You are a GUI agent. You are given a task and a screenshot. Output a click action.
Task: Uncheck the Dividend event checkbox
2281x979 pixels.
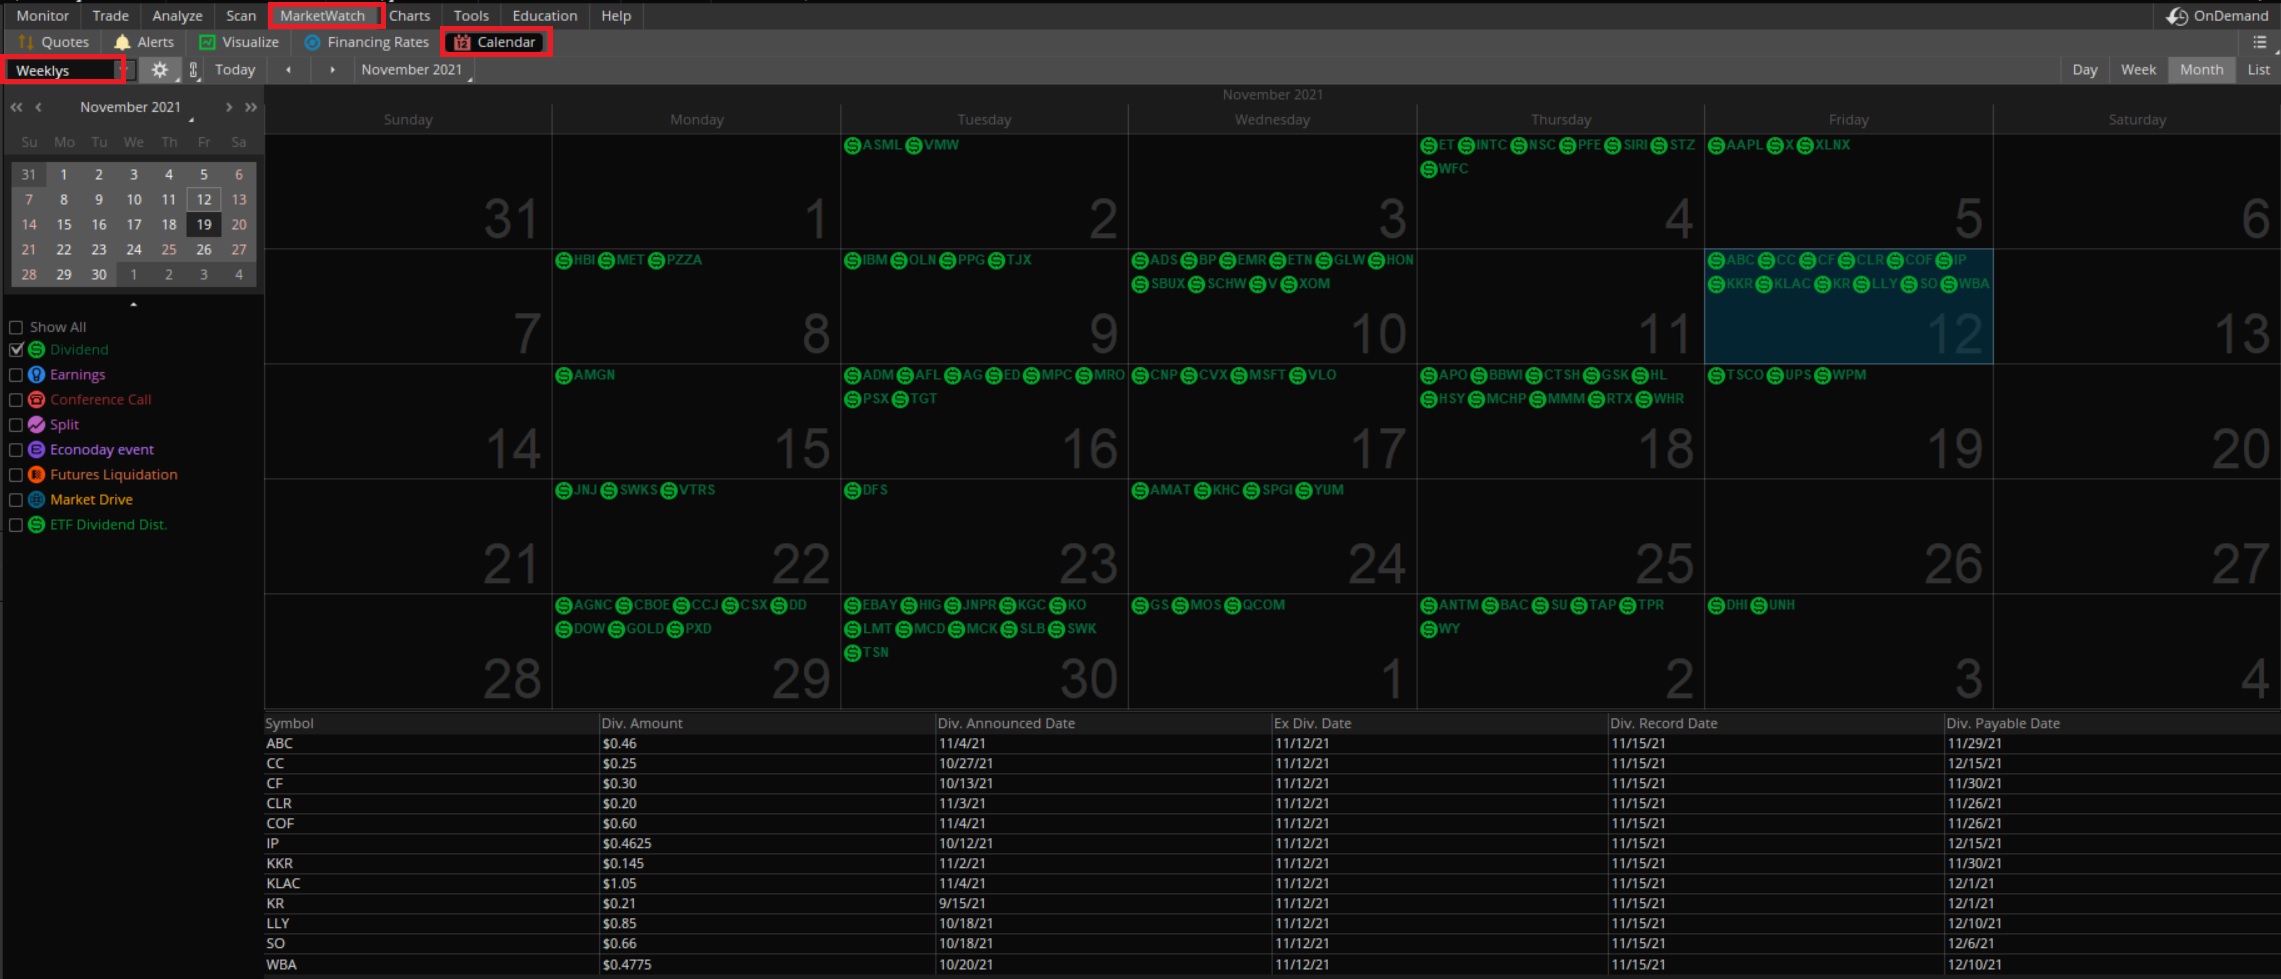(x=16, y=350)
